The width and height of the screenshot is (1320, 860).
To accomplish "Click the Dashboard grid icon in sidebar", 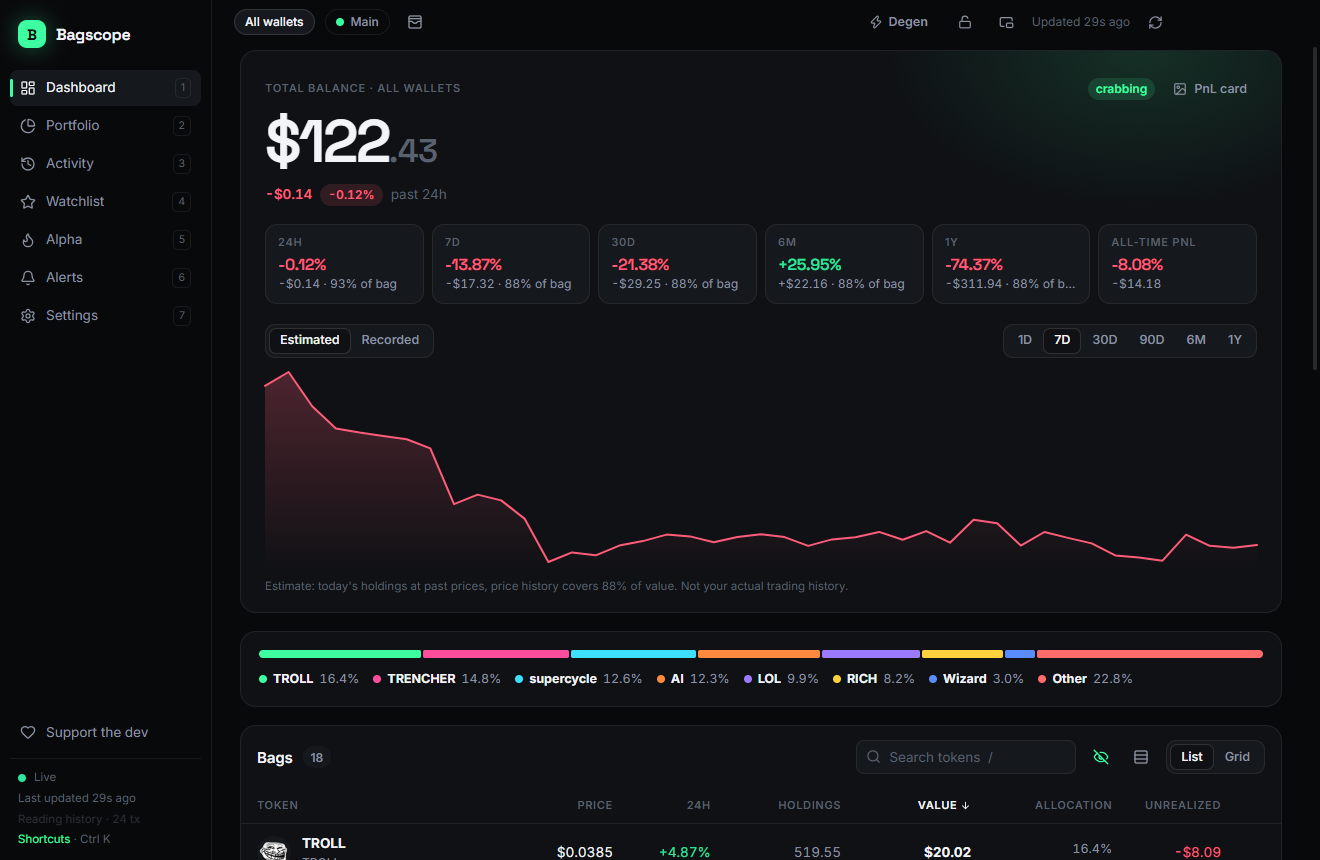I will click(28, 88).
